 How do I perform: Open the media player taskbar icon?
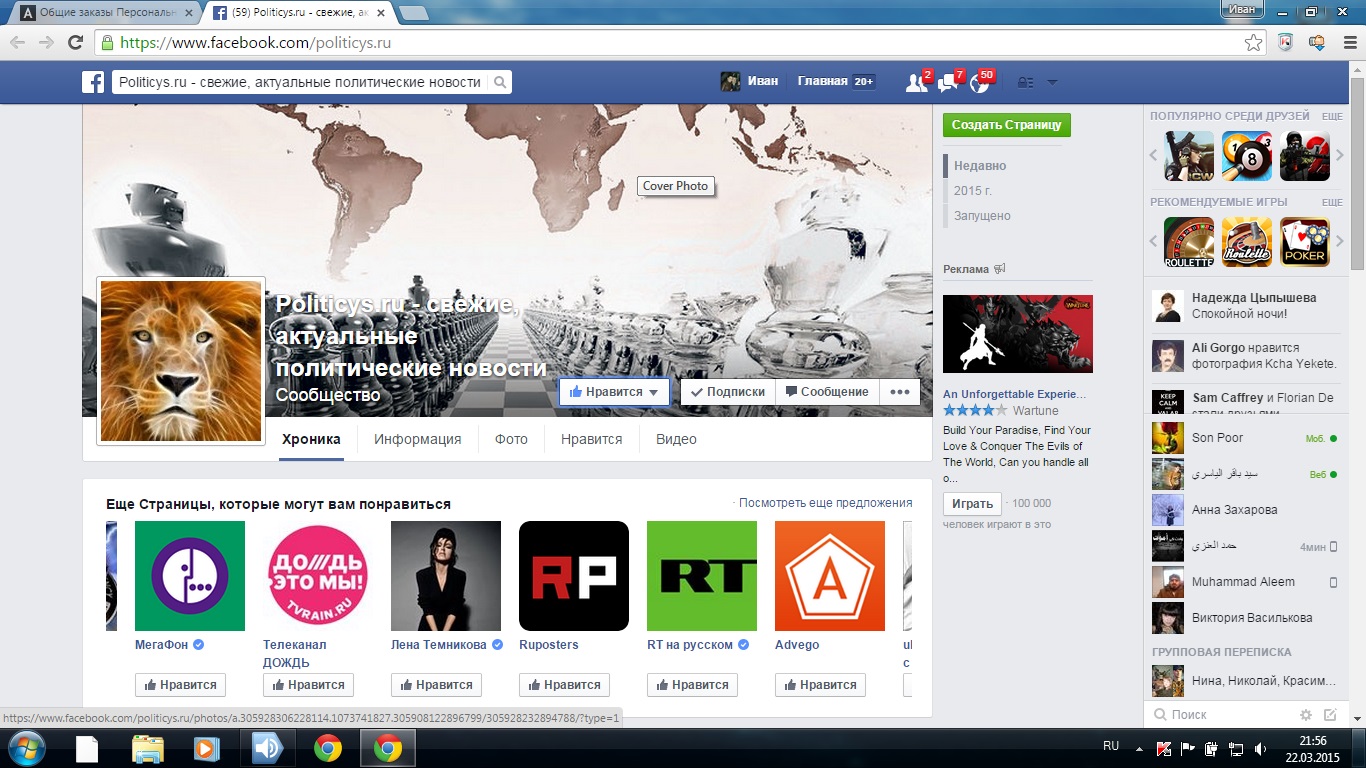(x=207, y=748)
